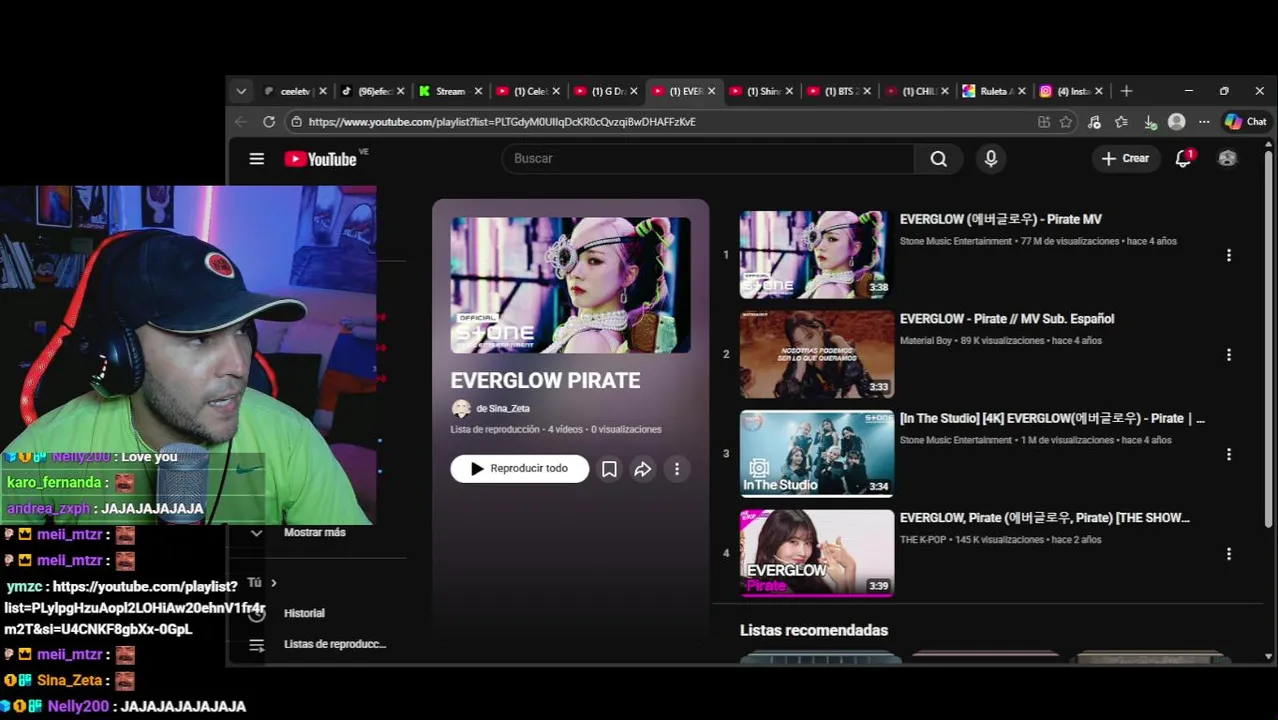Open title [In The Studio] [4K] EVERGLOW Pirate
The width and height of the screenshot is (1278, 720).
(1052, 418)
